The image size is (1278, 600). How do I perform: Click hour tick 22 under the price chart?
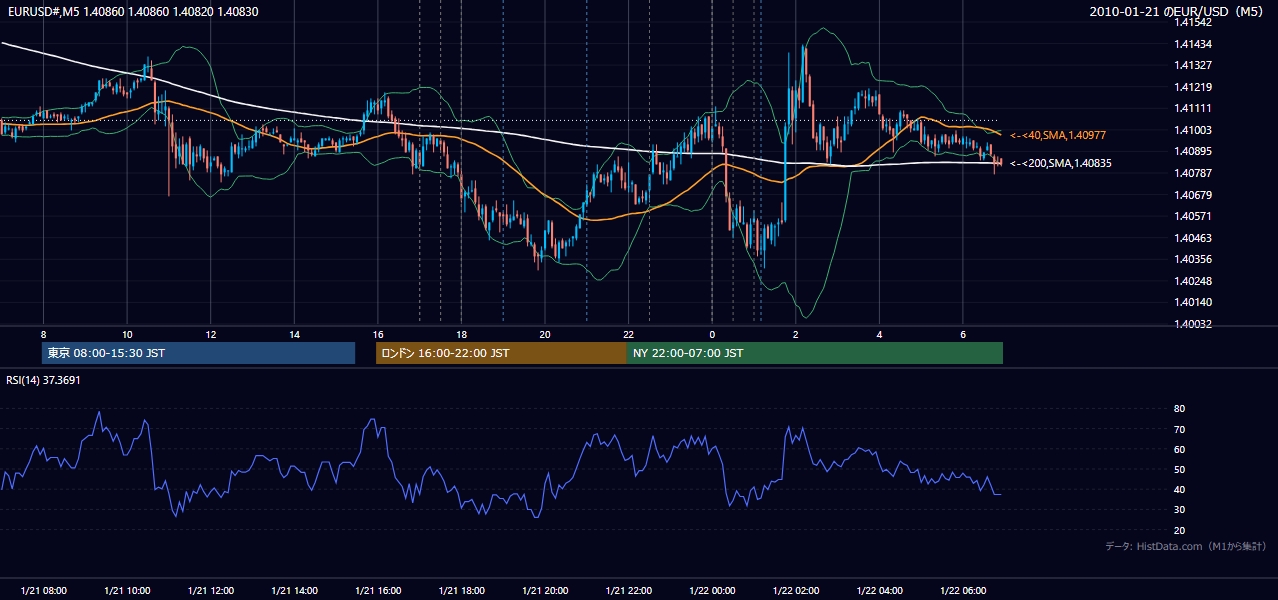628,334
